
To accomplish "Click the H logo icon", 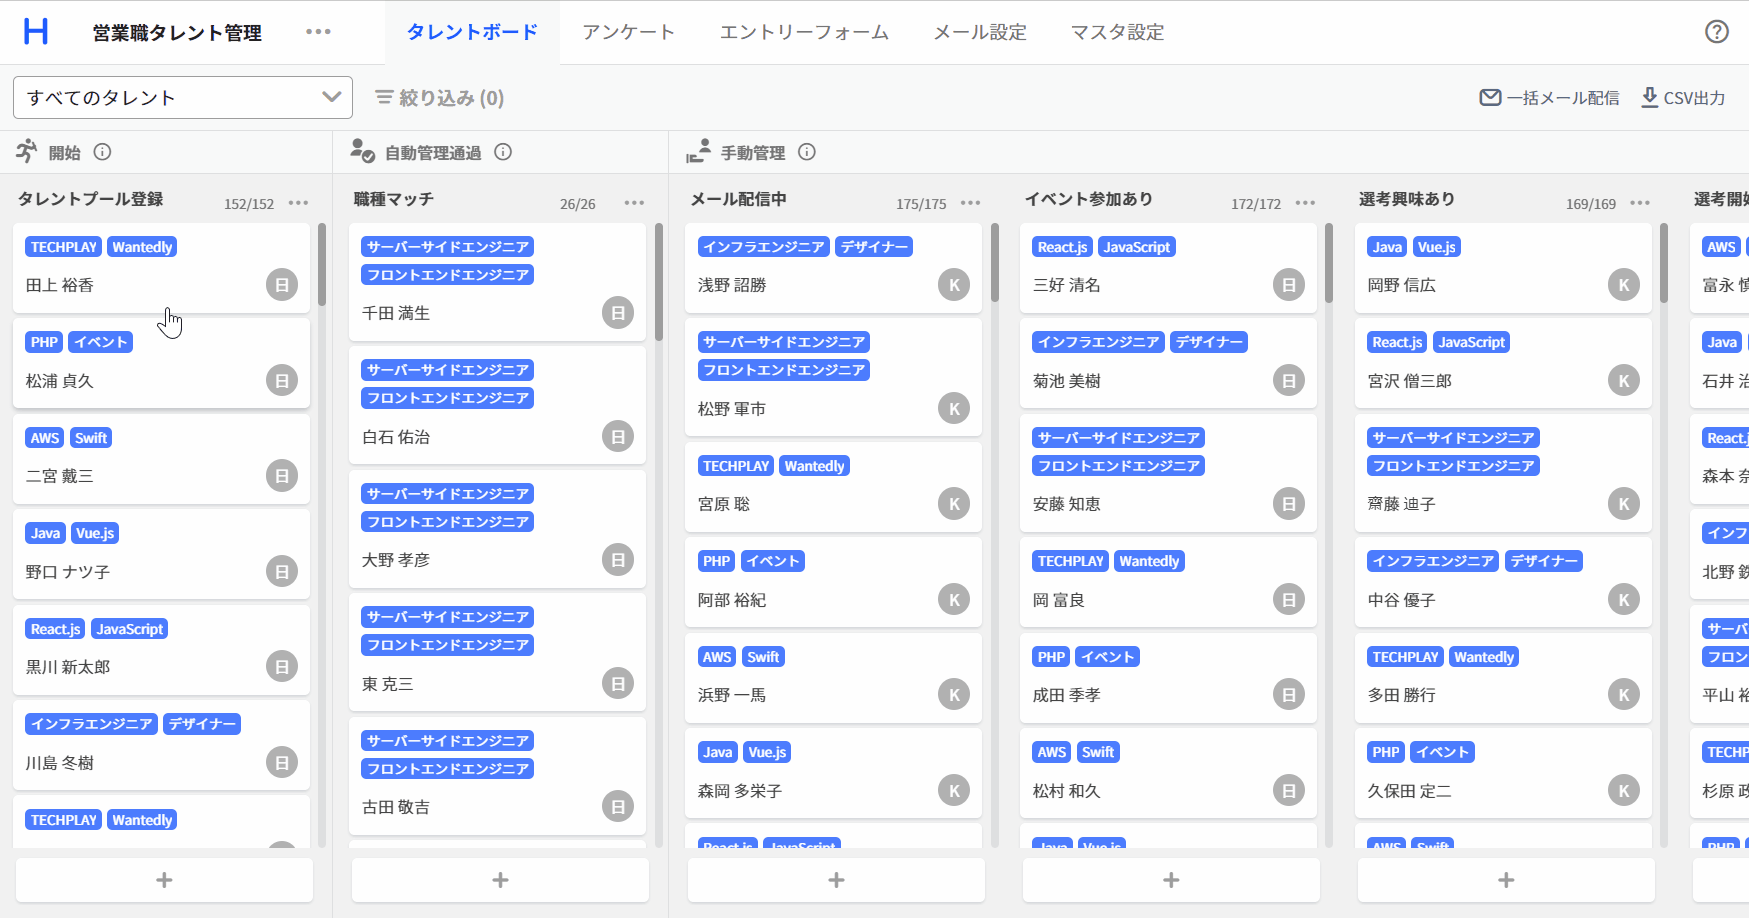I will (36, 32).
